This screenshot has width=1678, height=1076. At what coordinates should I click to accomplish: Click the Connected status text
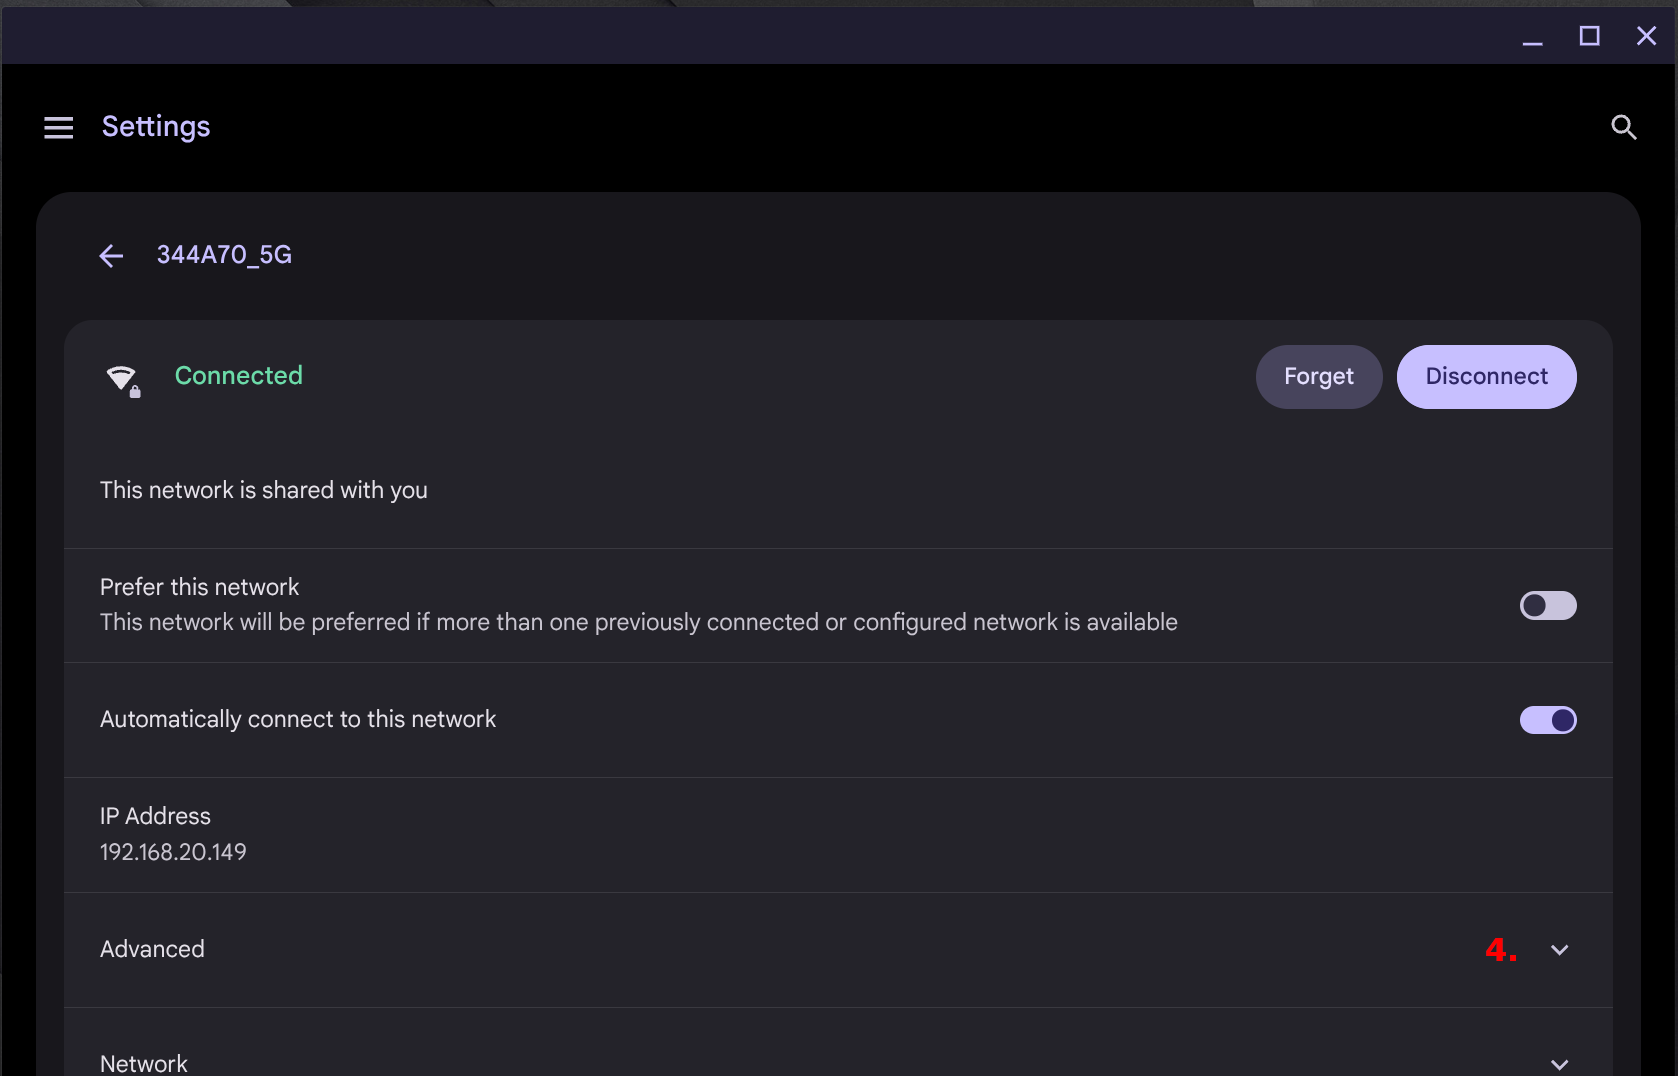238,376
